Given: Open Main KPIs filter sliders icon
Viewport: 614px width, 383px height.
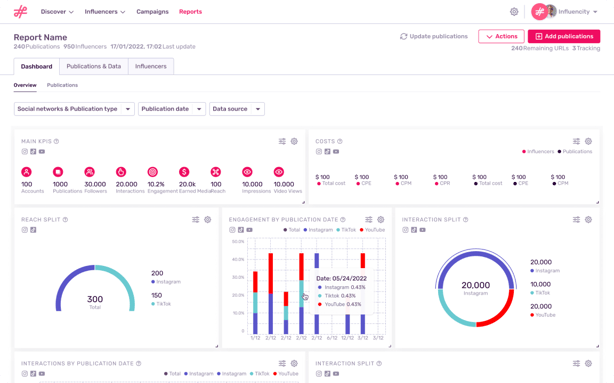Looking at the screenshot, I should [282, 141].
